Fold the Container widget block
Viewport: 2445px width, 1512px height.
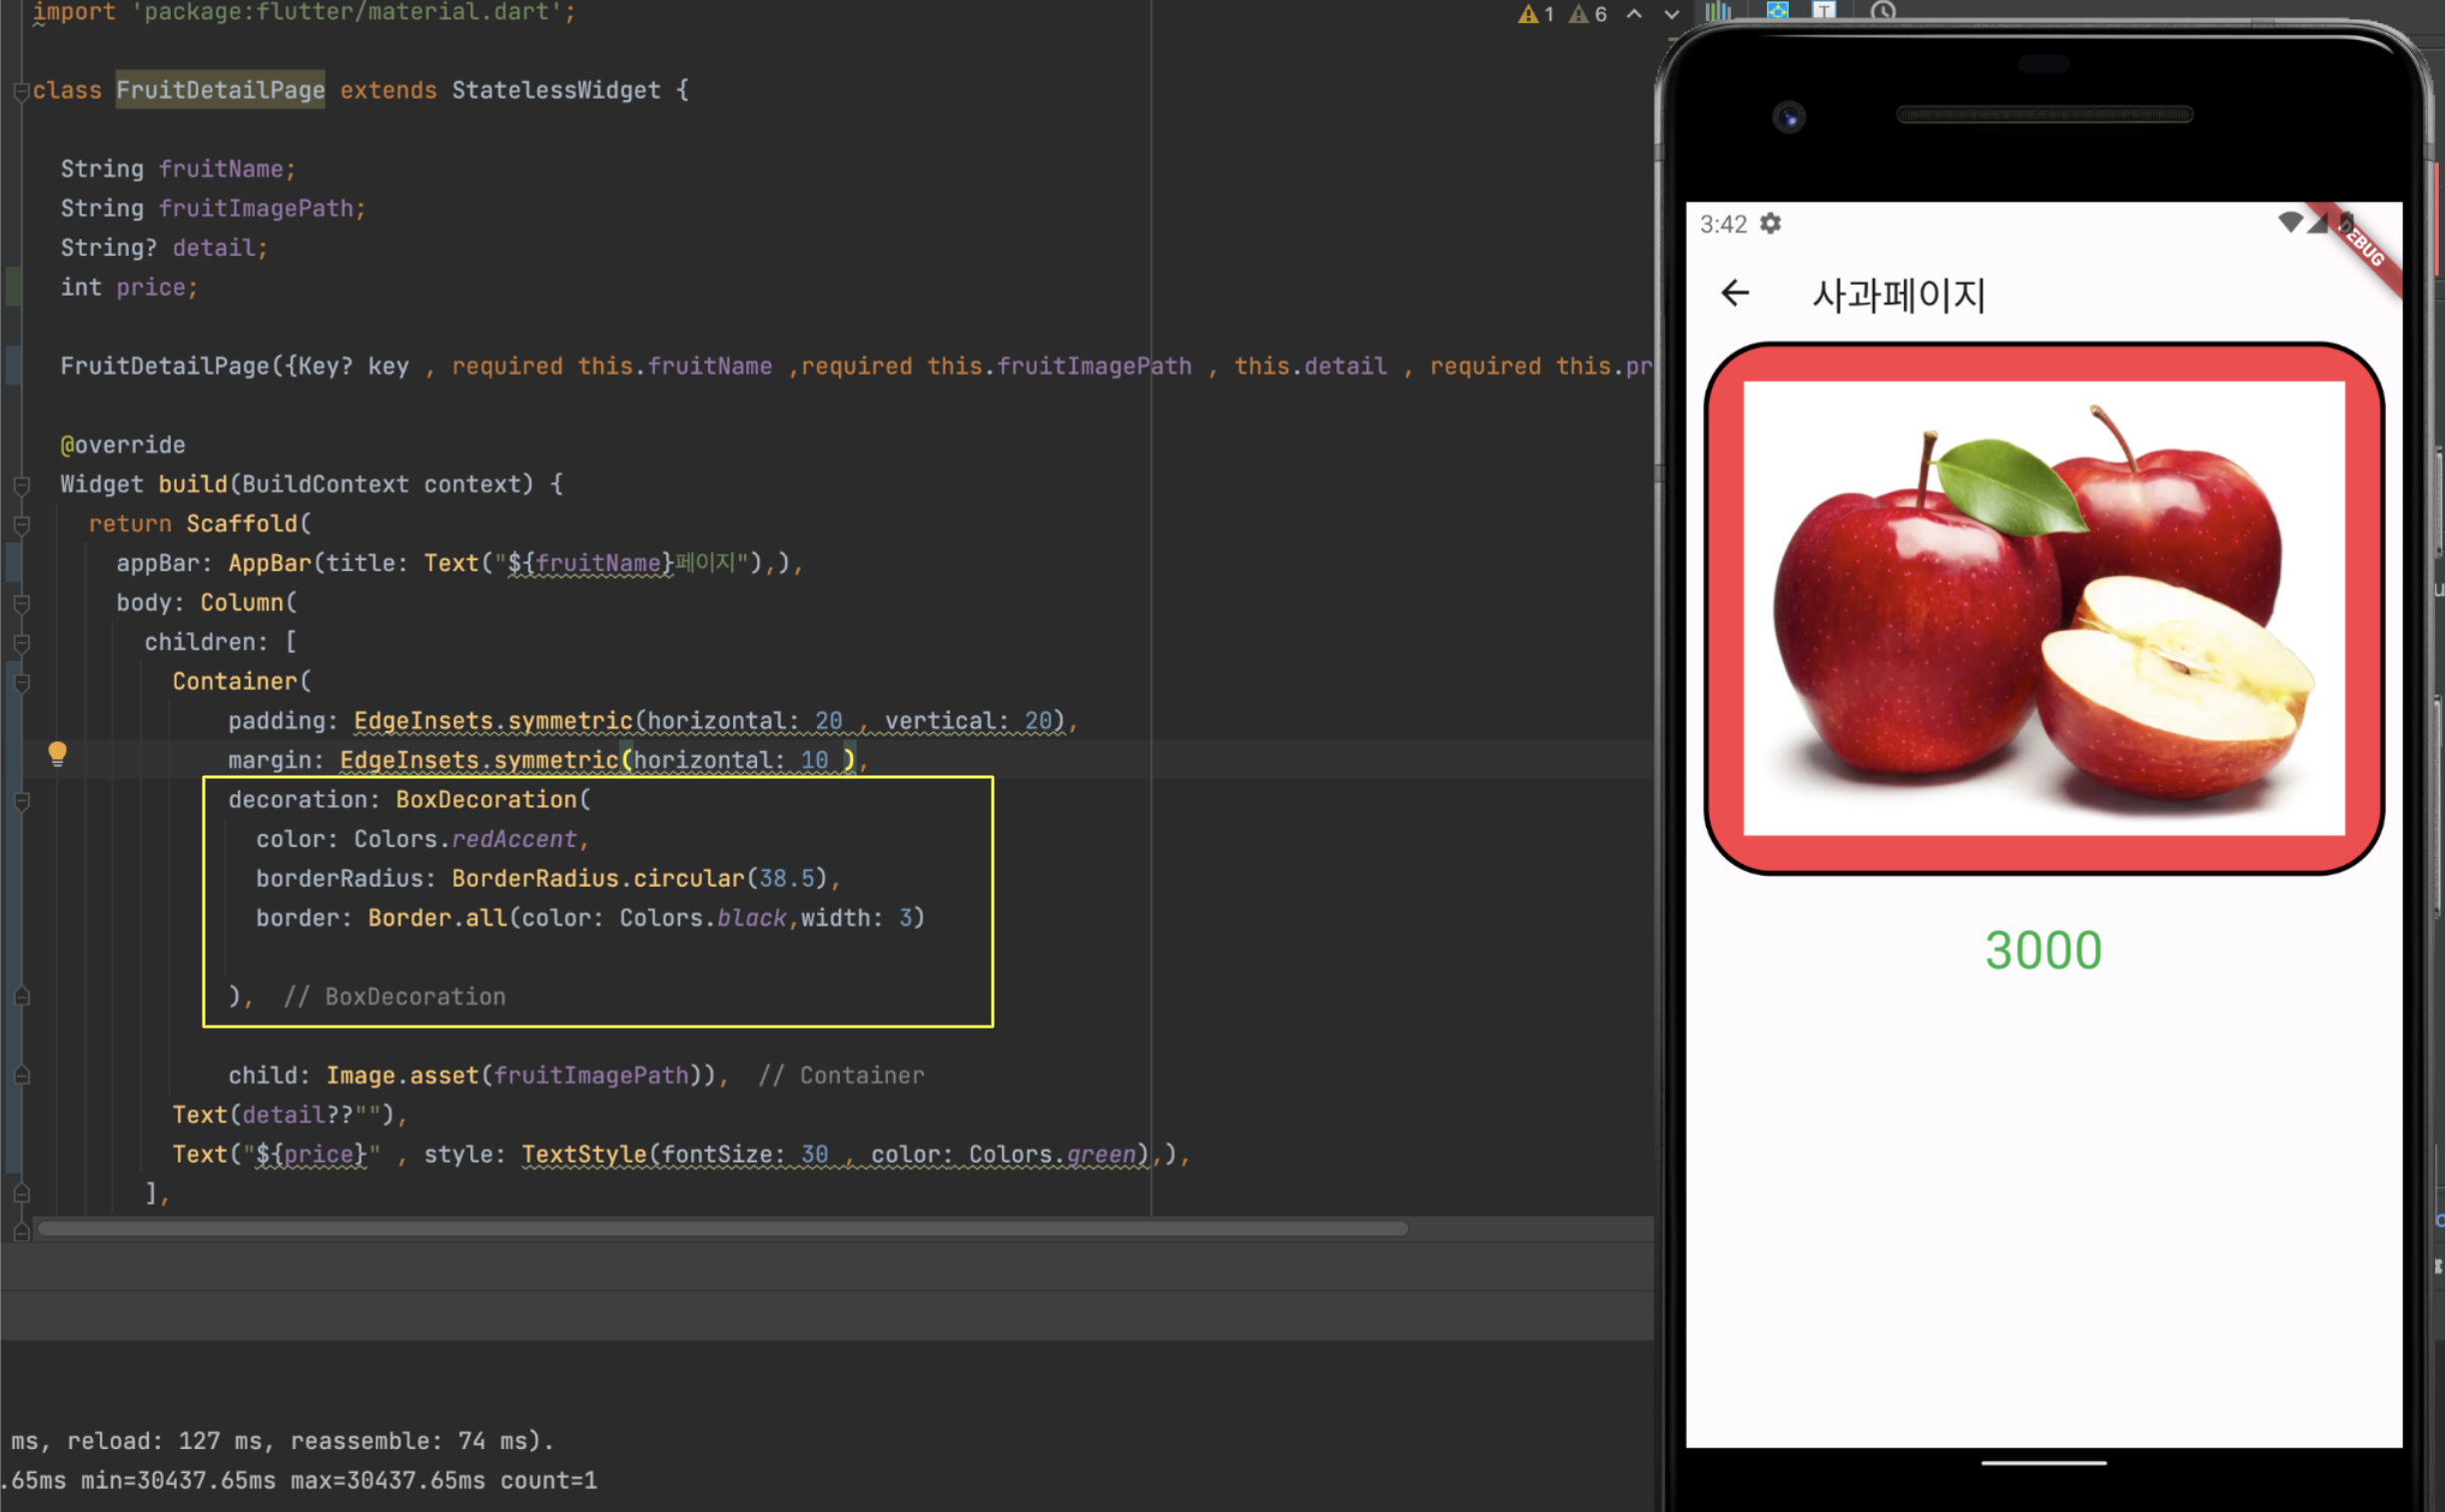[21, 682]
